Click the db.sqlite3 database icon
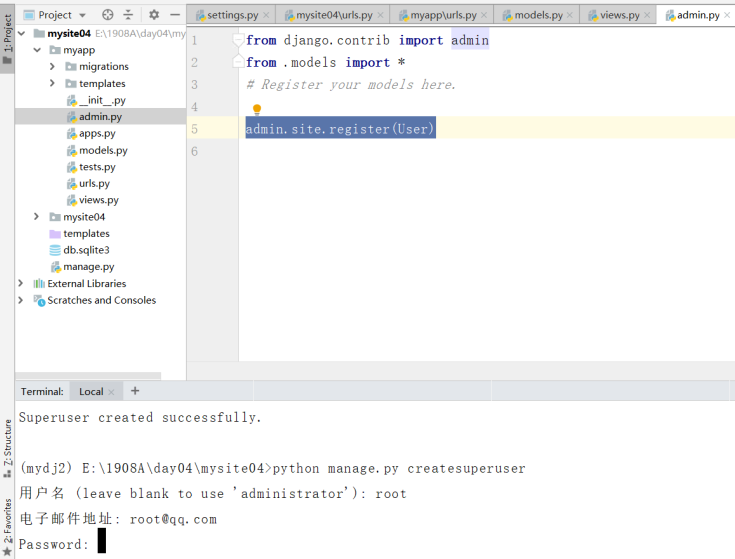735x559 pixels. pyautogui.click(x=55, y=250)
